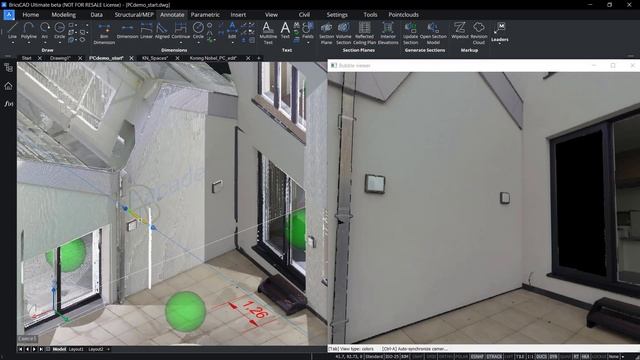Go to the first layout tab arrow

(20, 349)
